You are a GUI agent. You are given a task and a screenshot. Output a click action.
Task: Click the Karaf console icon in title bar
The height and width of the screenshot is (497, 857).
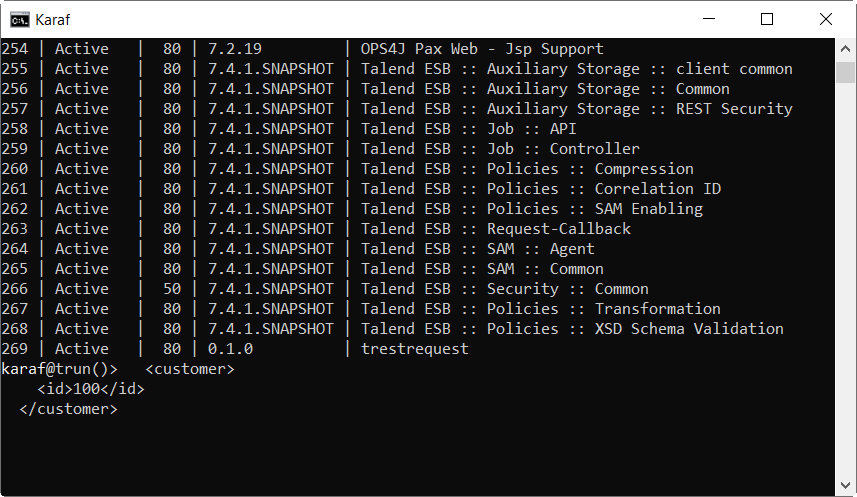click(x=19, y=19)
